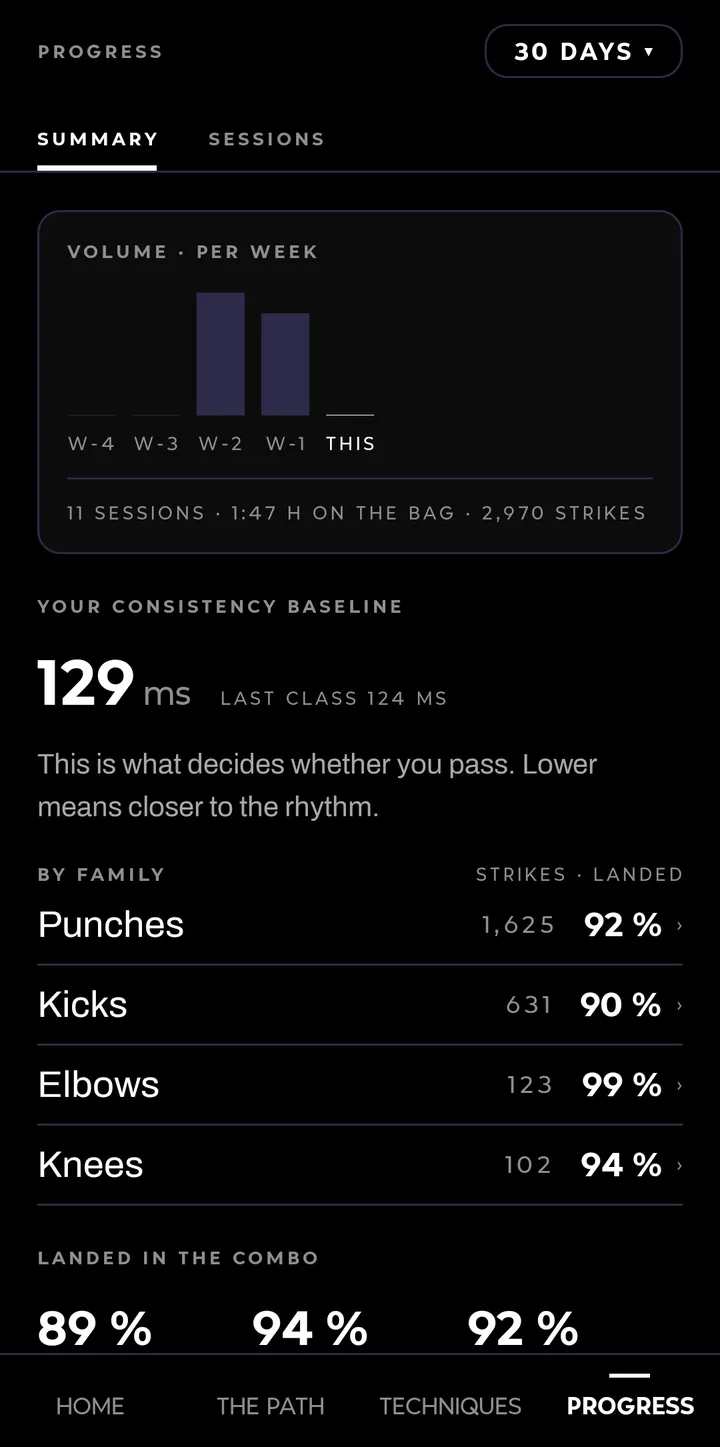Select the W-4 week label
720x1447 pixels.
(x=92, y=444)
